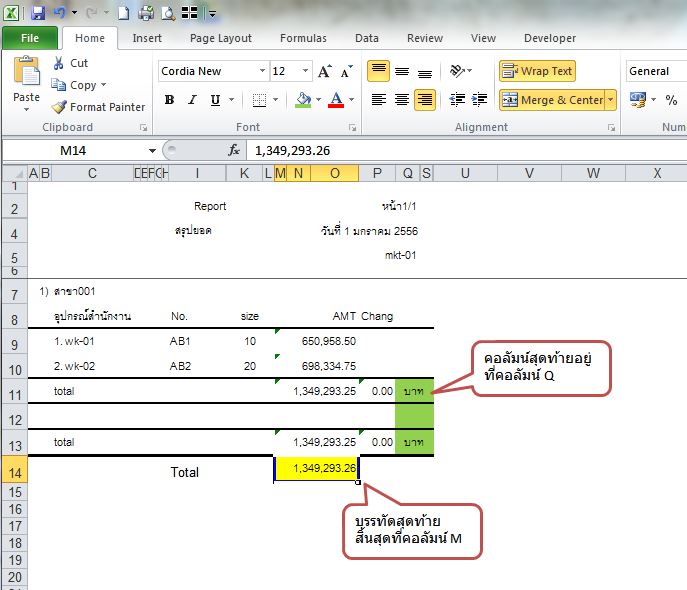This screenshot has height=590, width=687.
Task: Toggle Bold formatting
Action: pos(169,100)
